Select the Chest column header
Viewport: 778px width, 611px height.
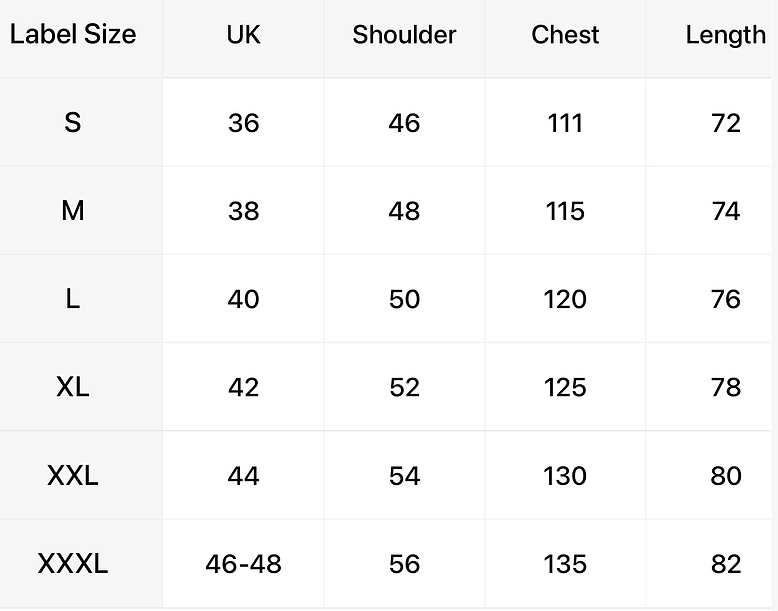[565, 35]
